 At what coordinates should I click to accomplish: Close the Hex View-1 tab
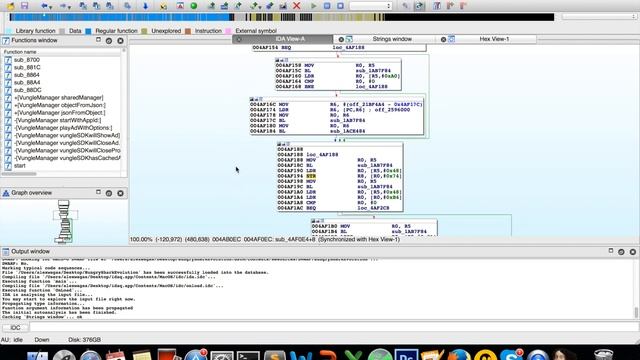tap(443, 40)
